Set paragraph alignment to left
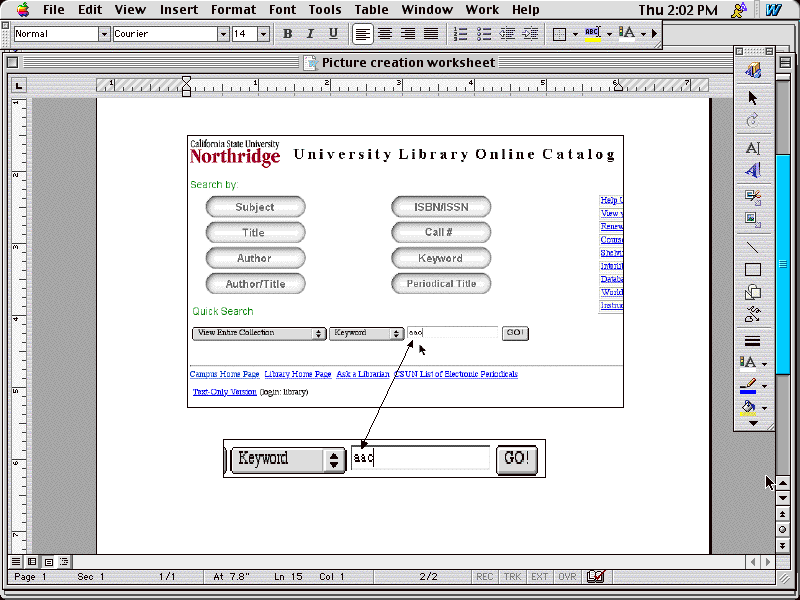This screenshot has width=800, height=600. 362,34
